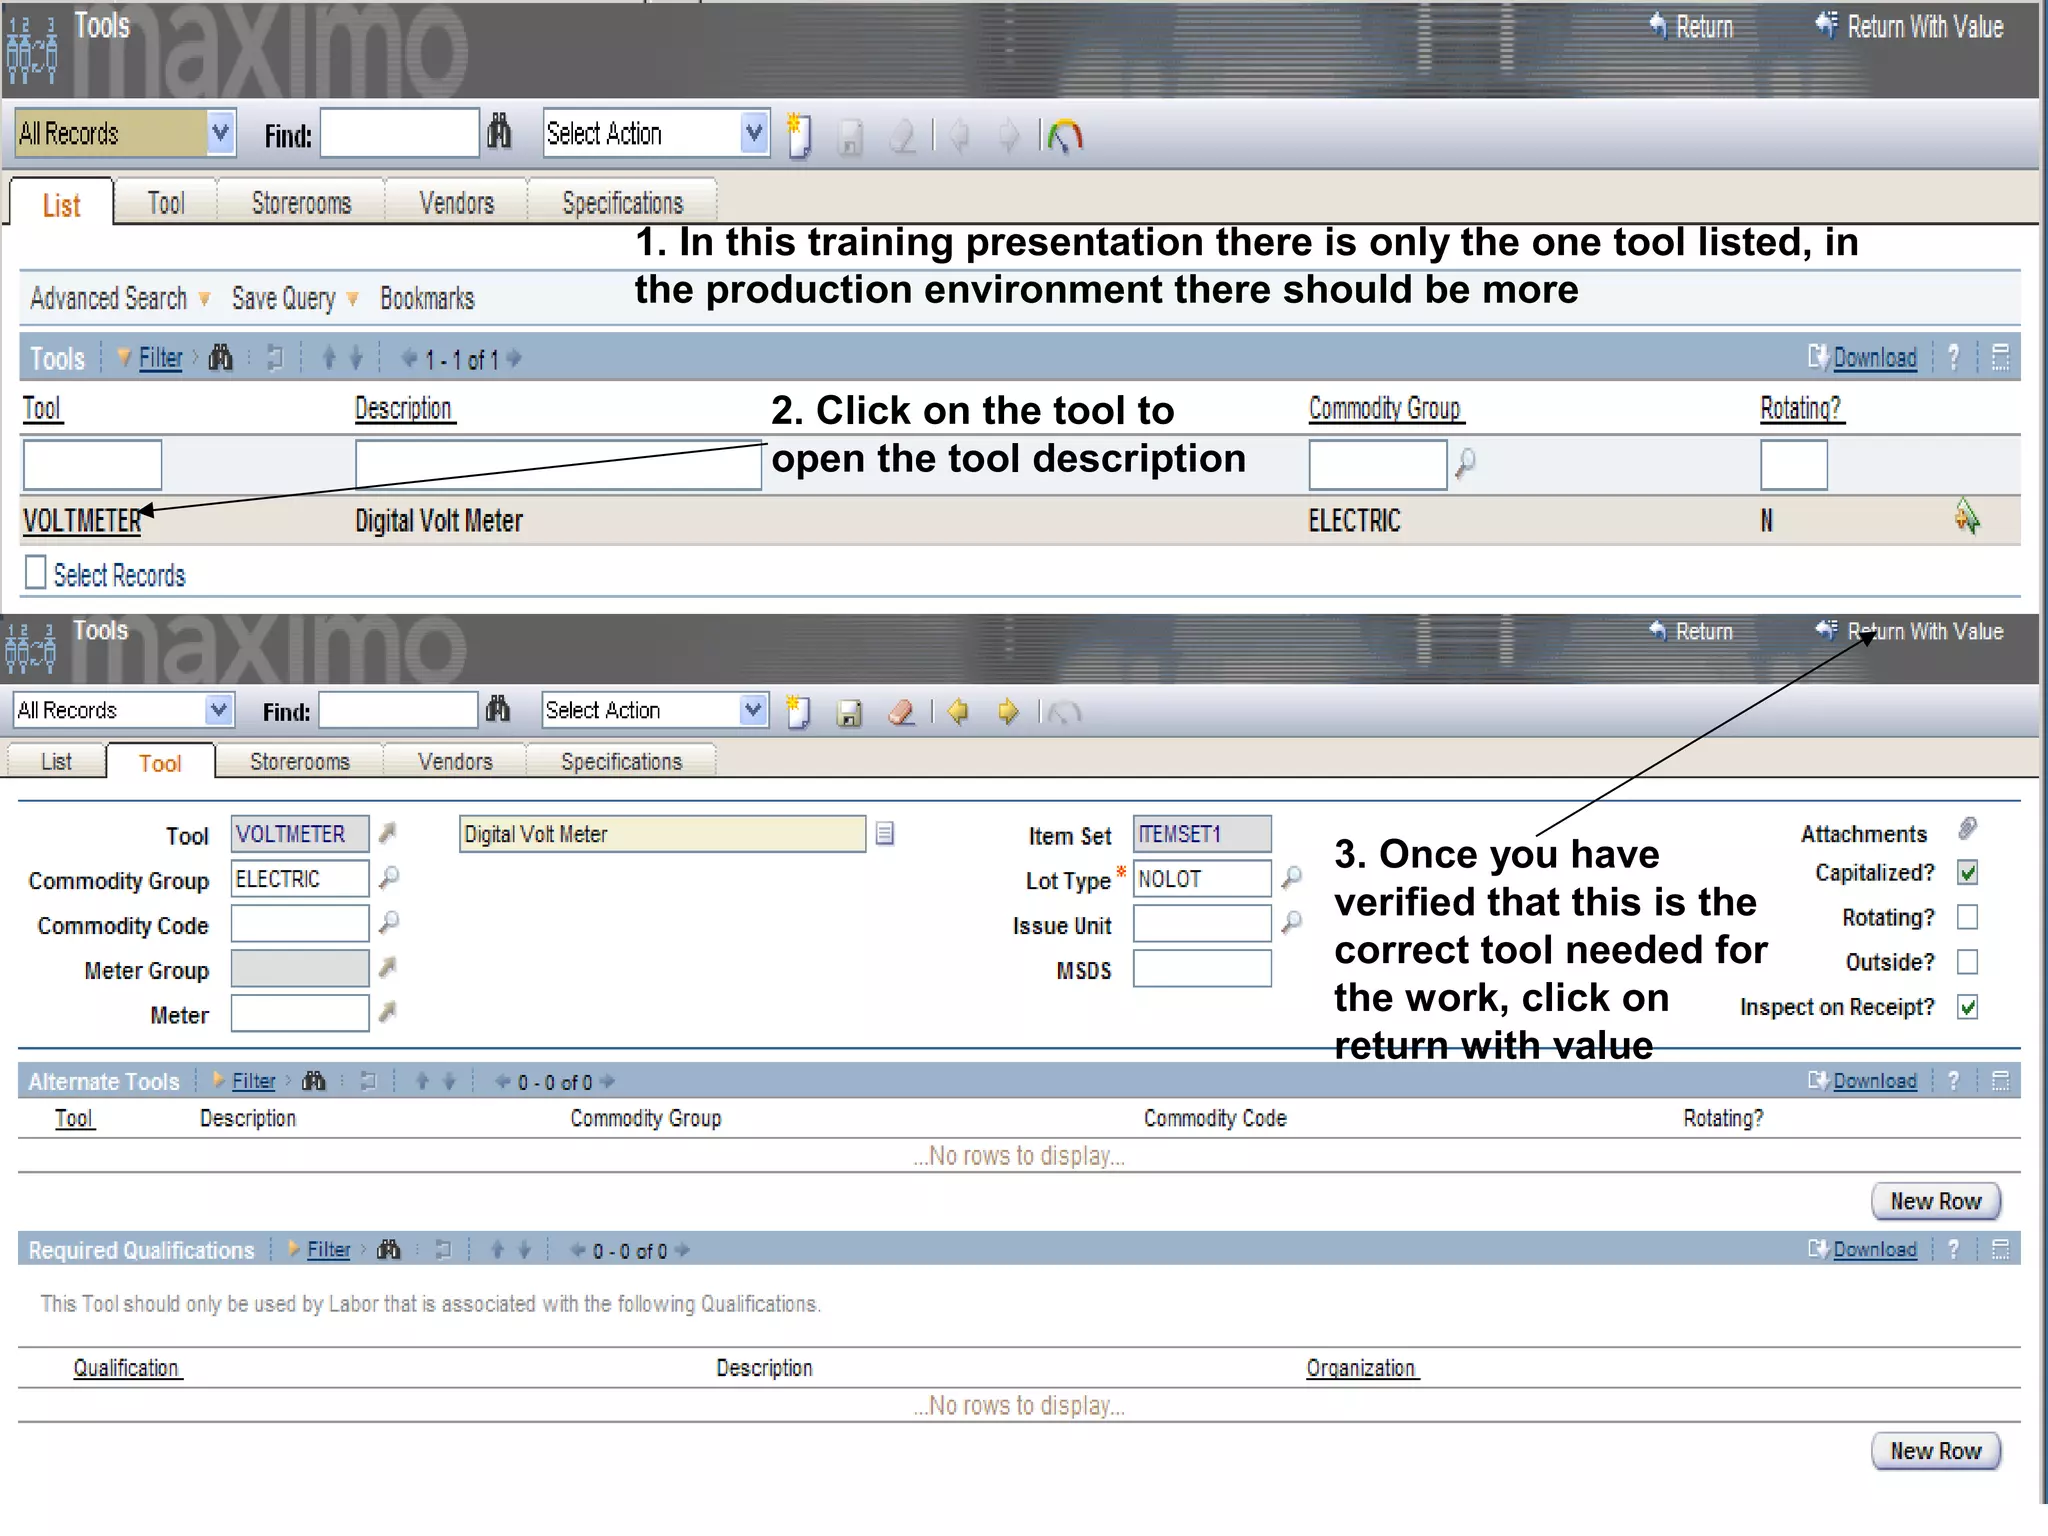Check the Select Records checkbox
Screen dimensions: 2048x1536
[x=35, y=572]
